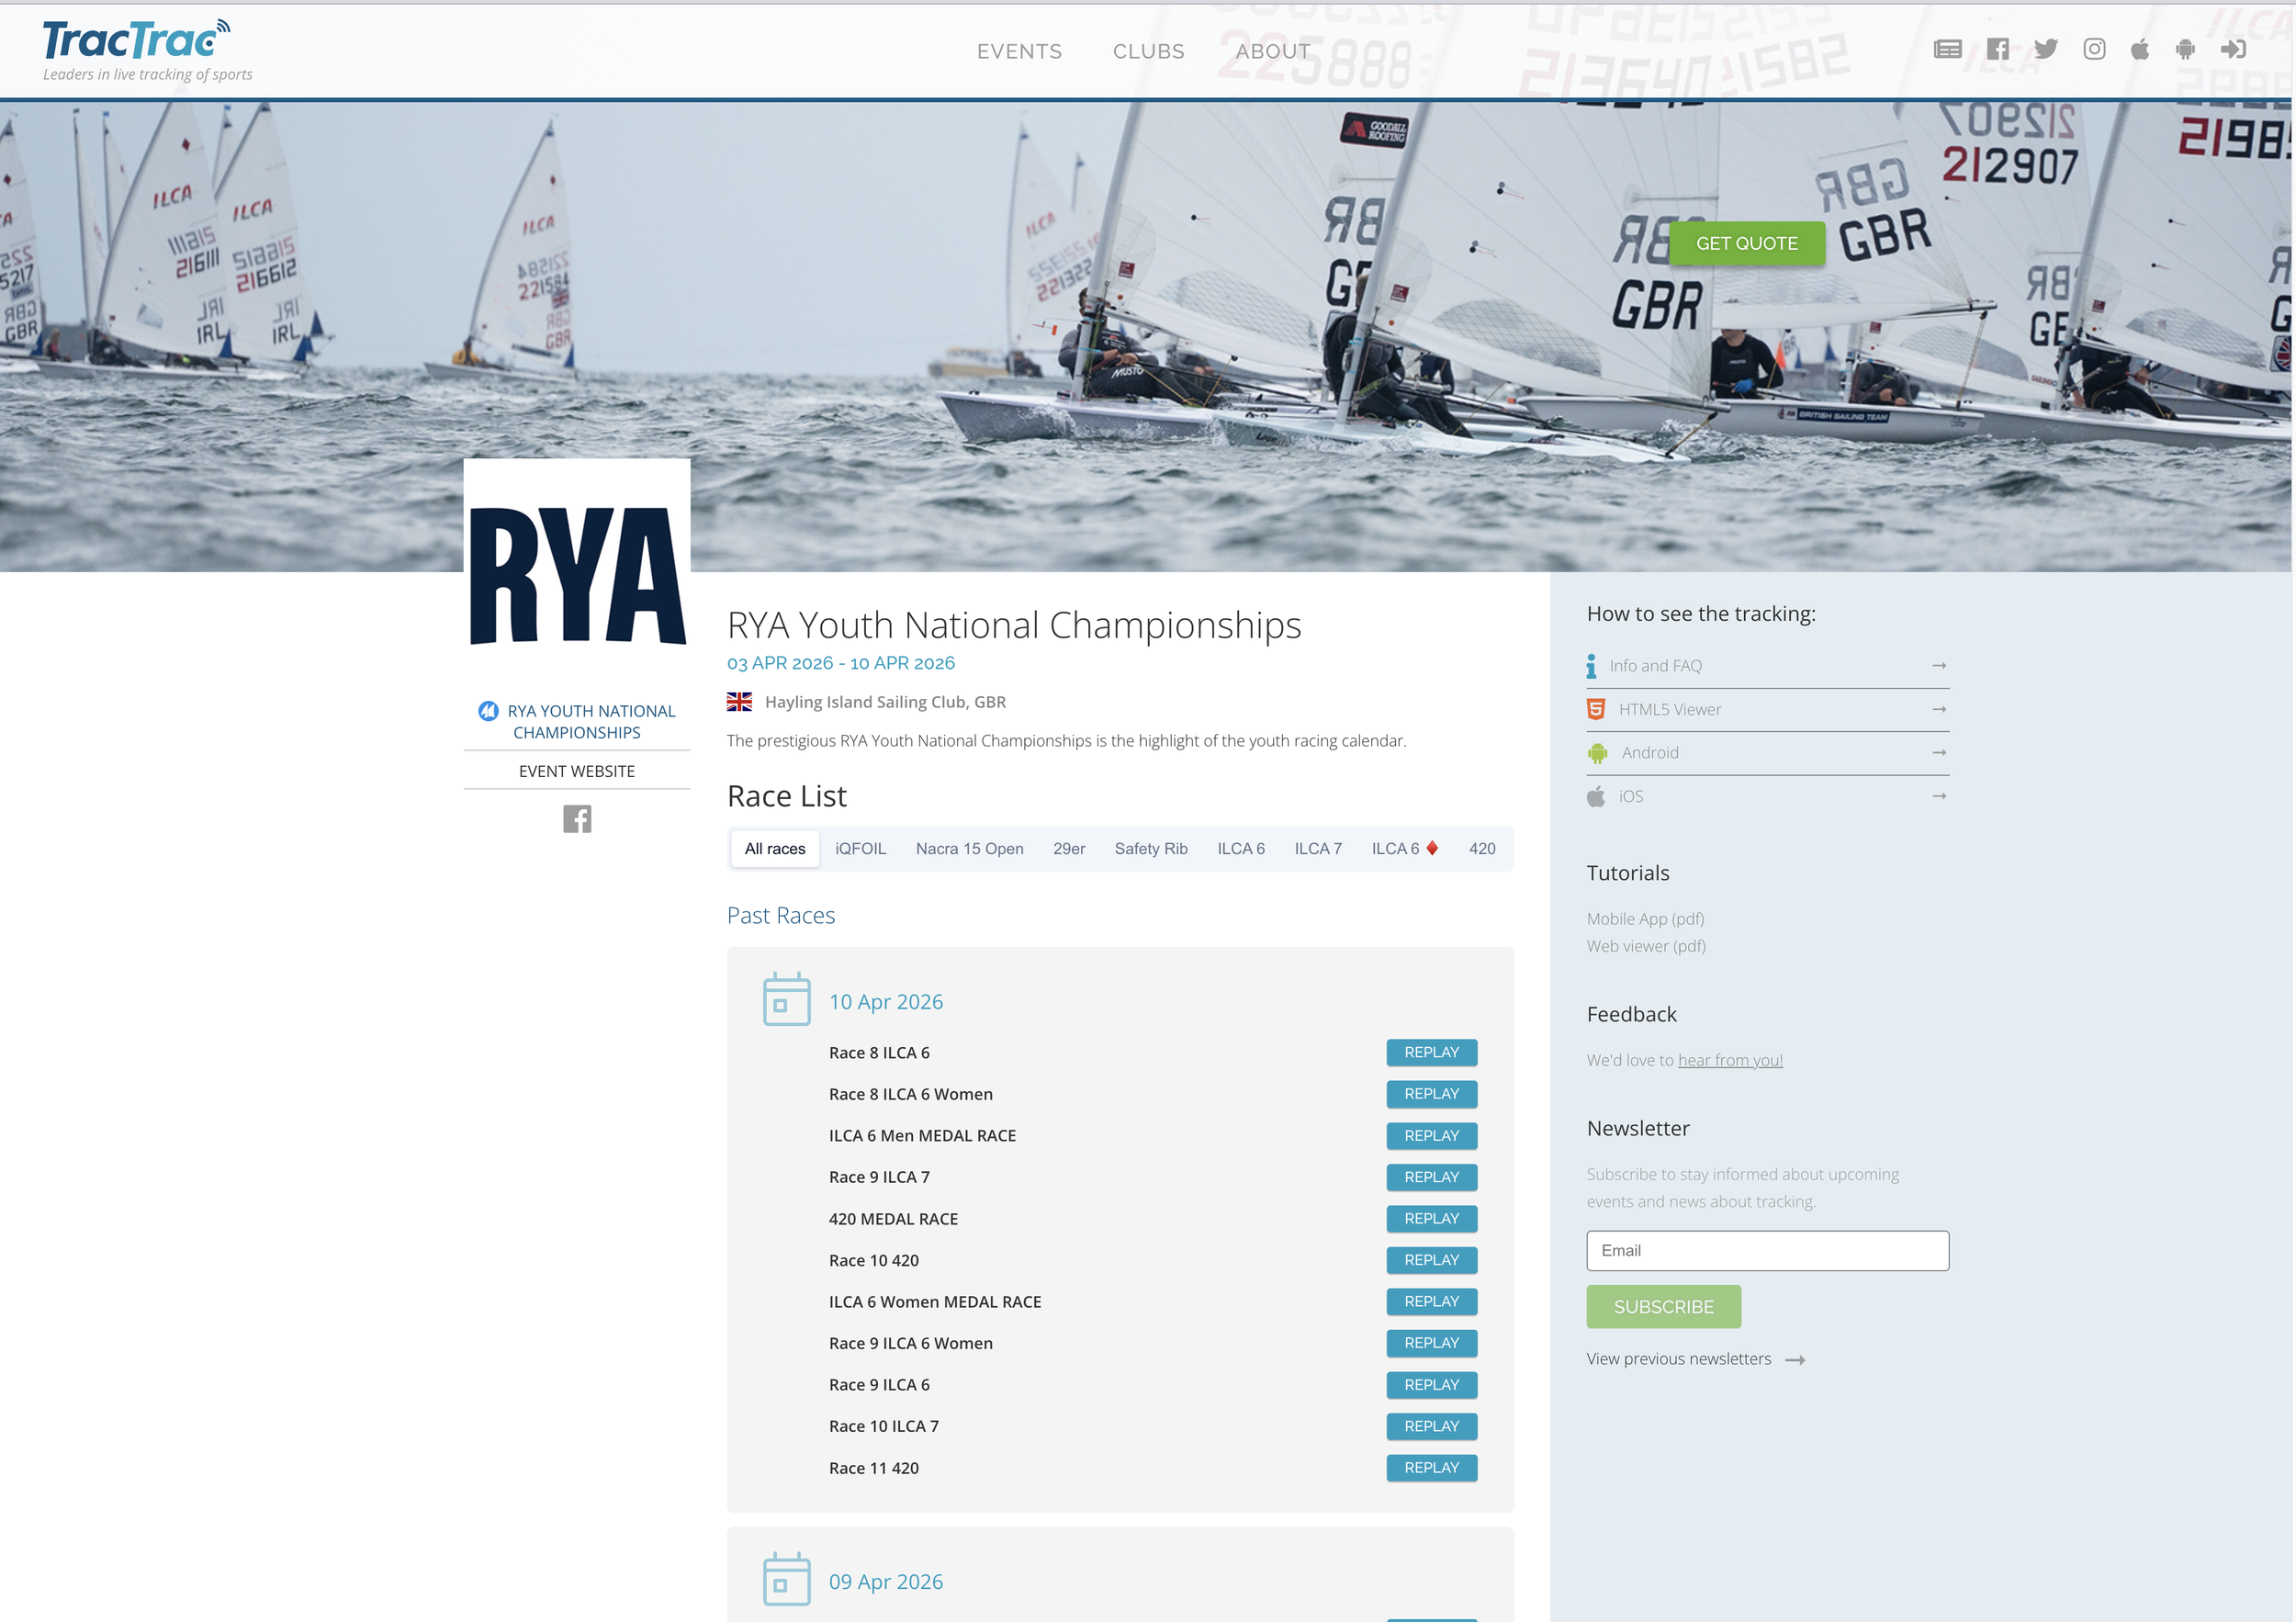Expand the iOS tracking option

(x=1767, y=797)
